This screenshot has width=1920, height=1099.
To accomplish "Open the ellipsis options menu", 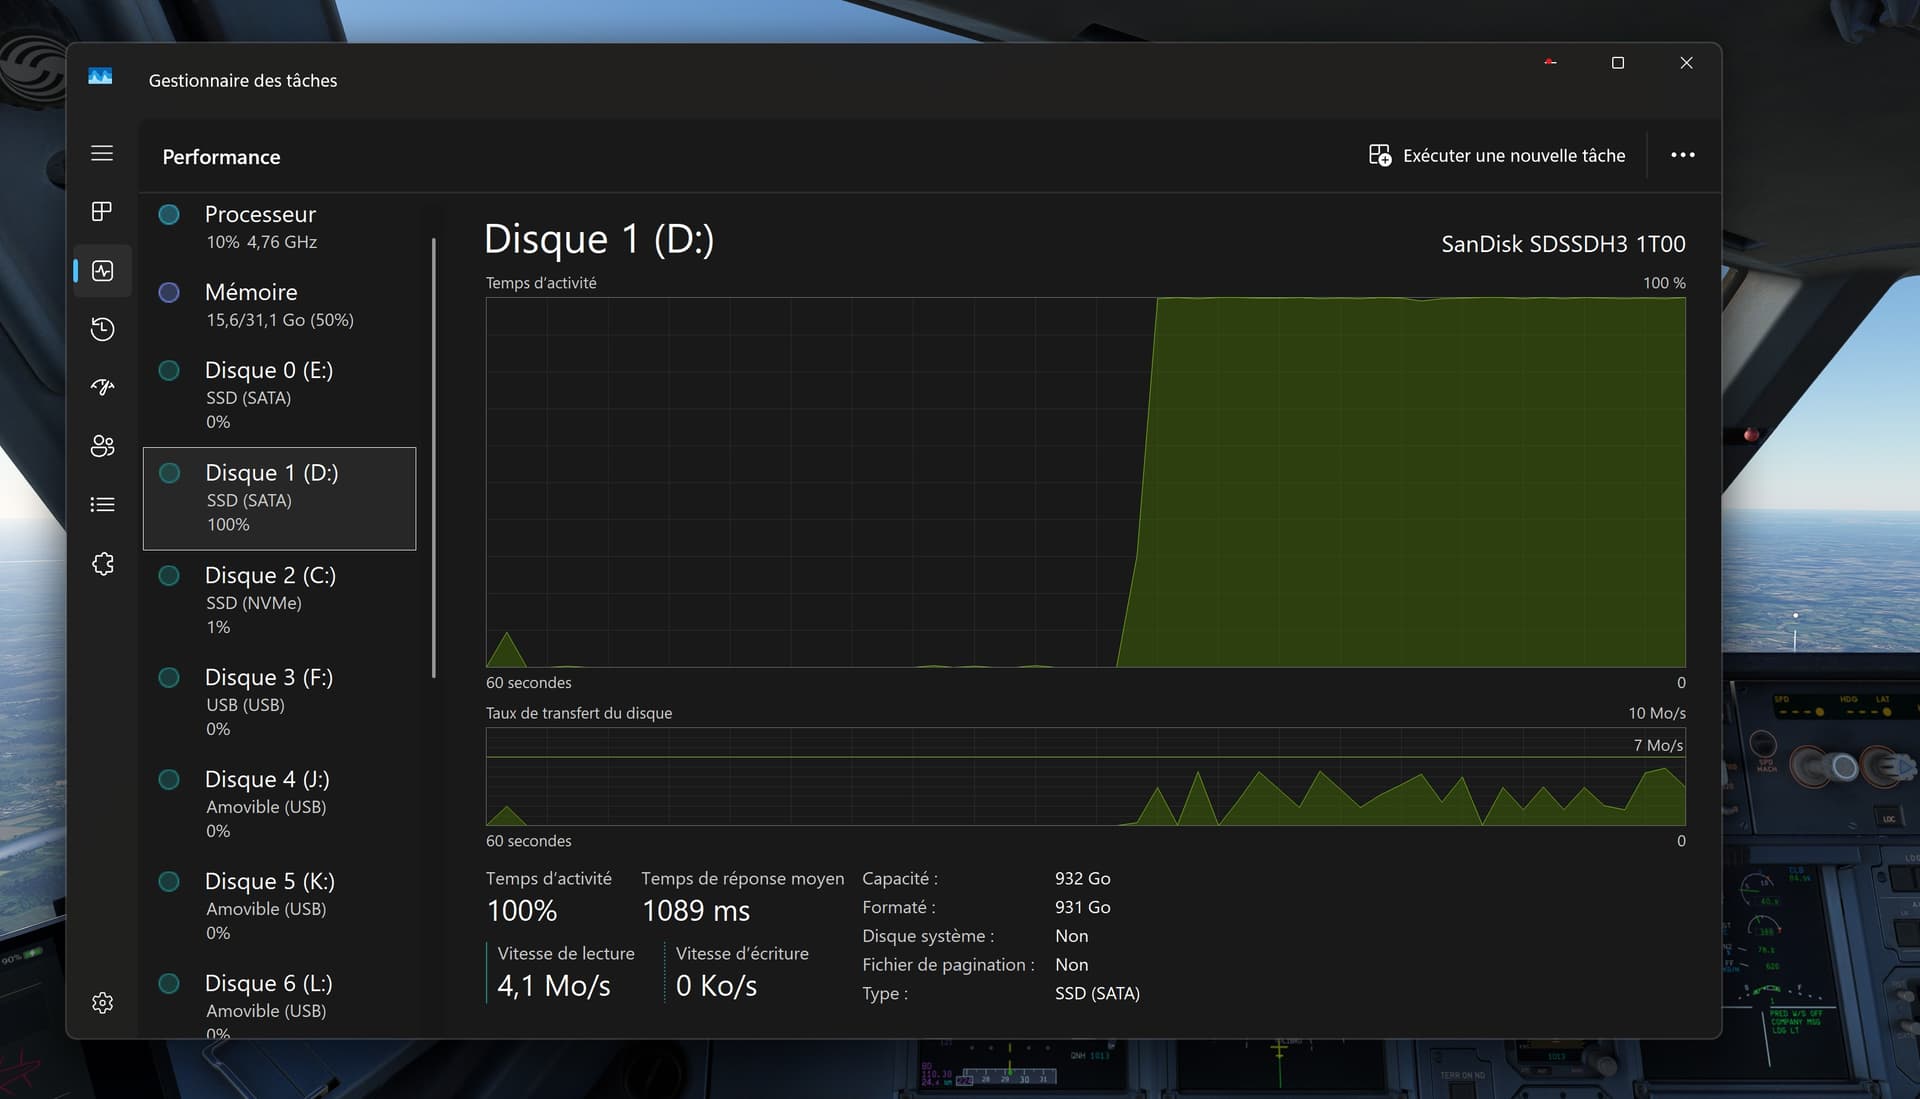I will (1683, 155).
